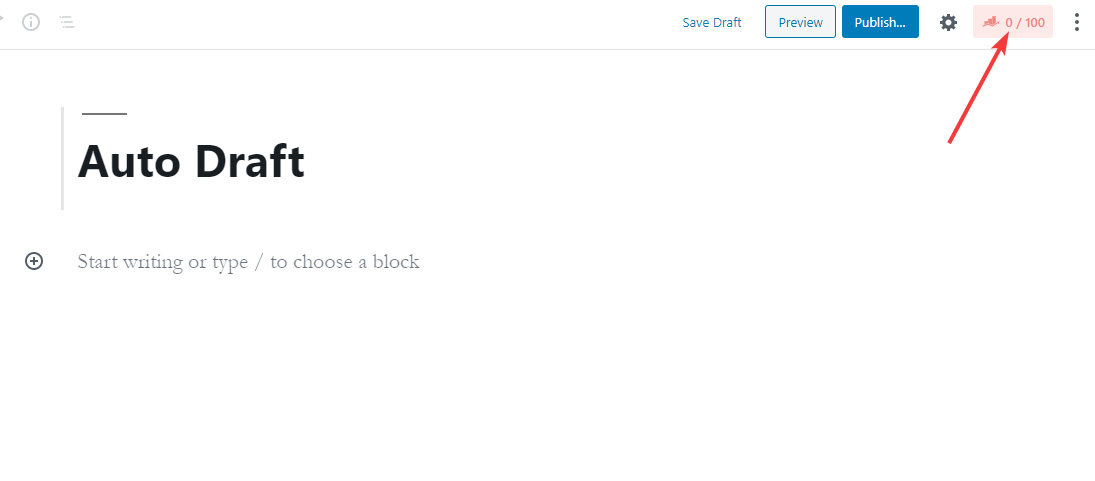Click the add block plus icon

[34, 262]
